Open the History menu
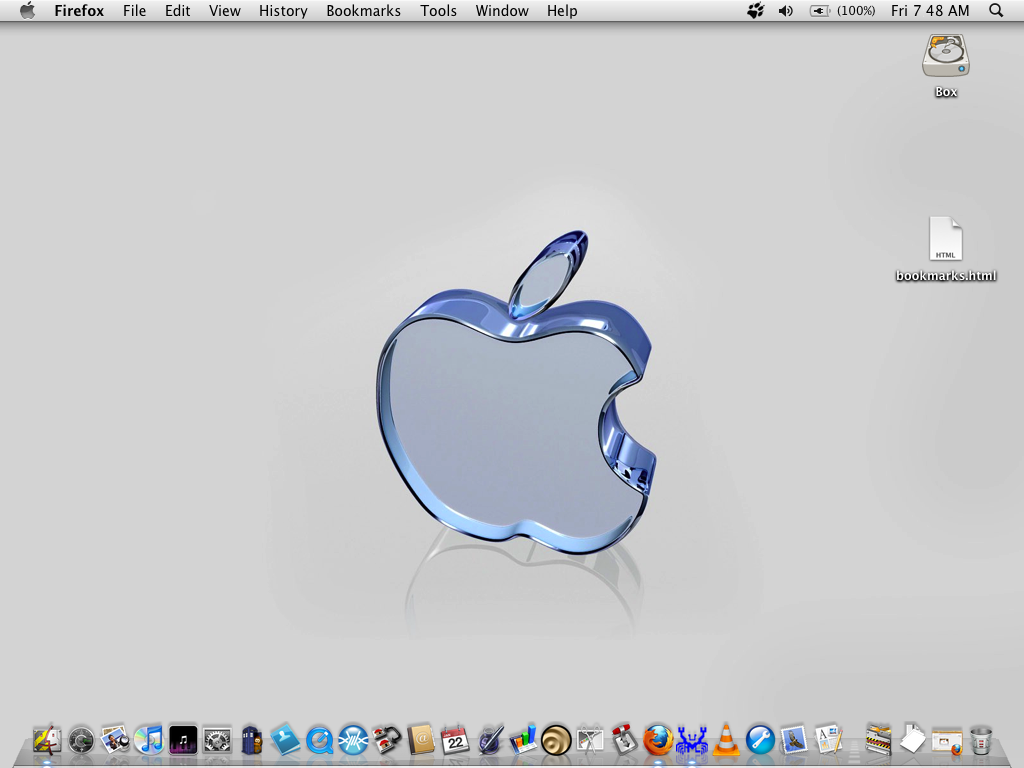Image resolution: width=1024 pixels, height=768 pixels. point(283,10)
